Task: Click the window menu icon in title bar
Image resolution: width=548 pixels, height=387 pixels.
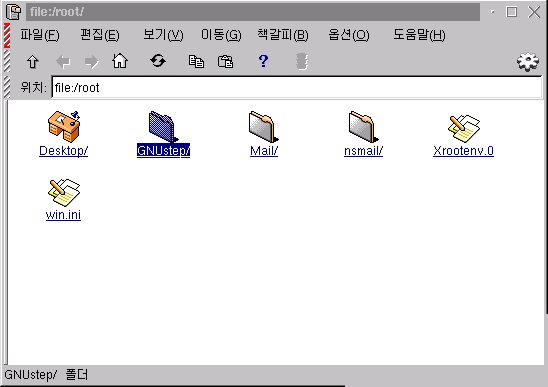Action: point(14,12)
